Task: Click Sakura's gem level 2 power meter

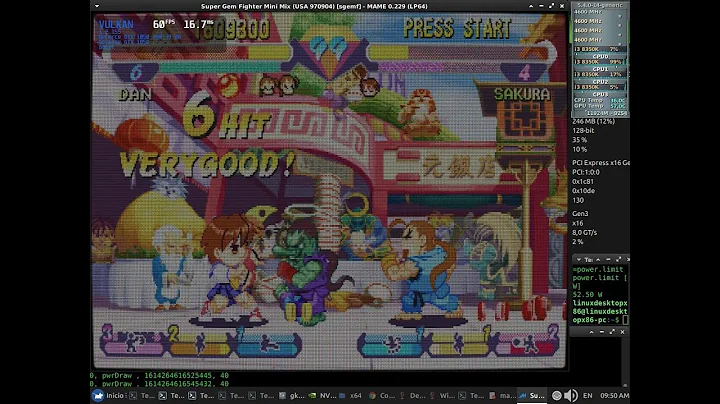Action: pyautogui.click(x=529, y=342)
